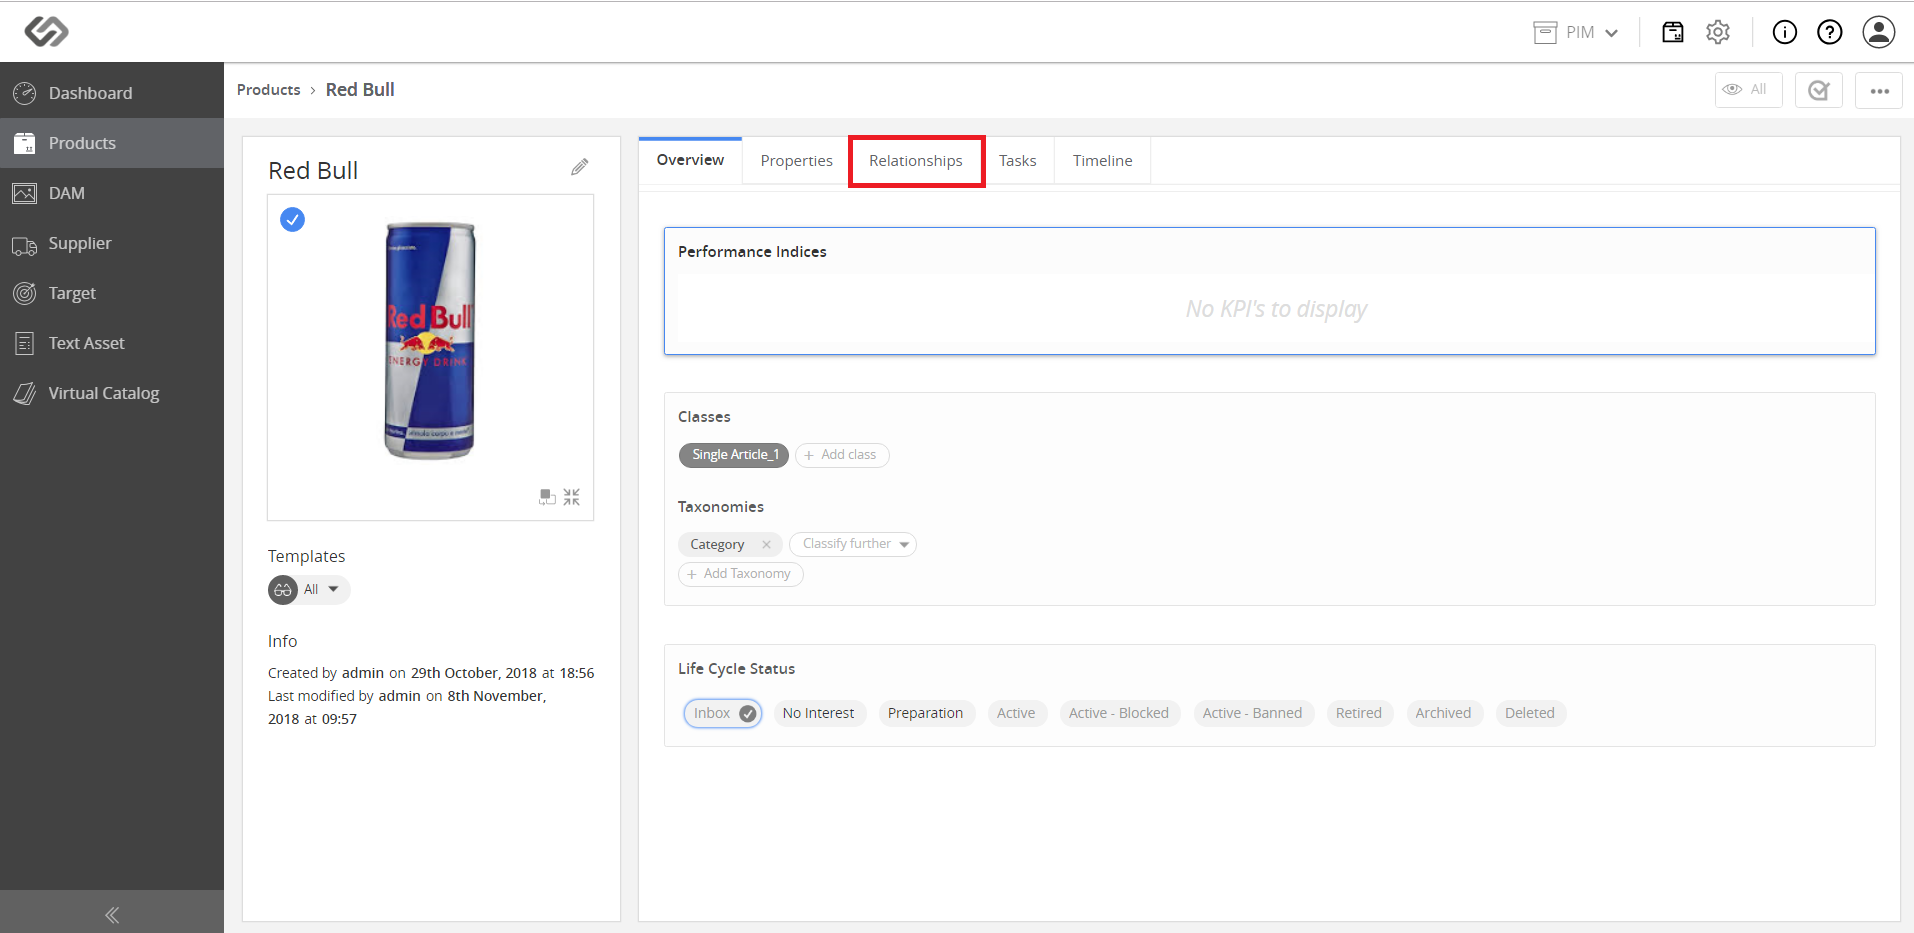Screen dimensions: 1914x933
Task: Click the Red Bull can thumbnail
Action: click(x=430, y=340)
